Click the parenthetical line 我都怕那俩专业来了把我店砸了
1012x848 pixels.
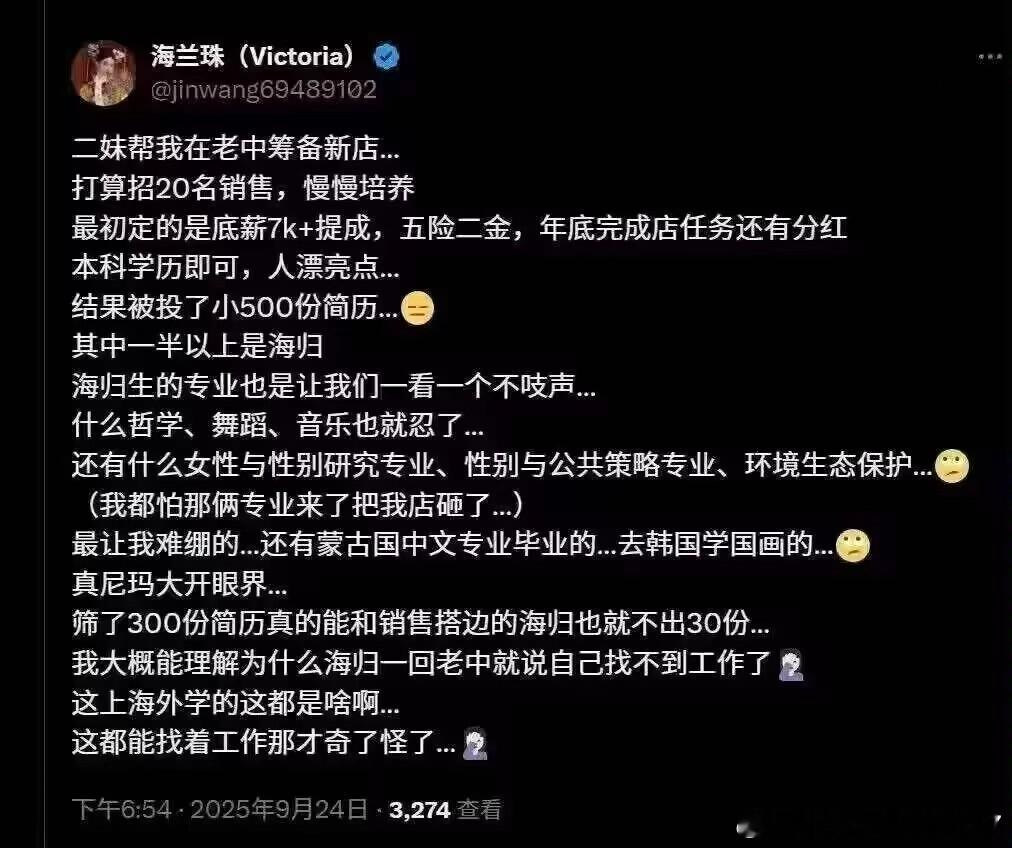pos(303,505)
